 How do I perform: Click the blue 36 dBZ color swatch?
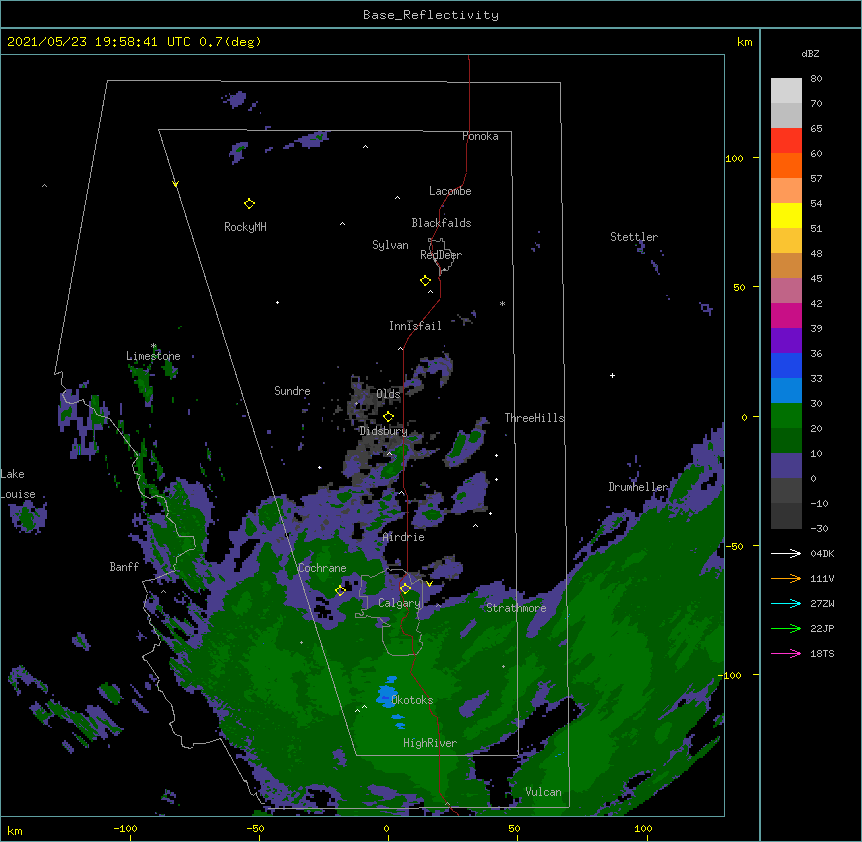(786, 365)
